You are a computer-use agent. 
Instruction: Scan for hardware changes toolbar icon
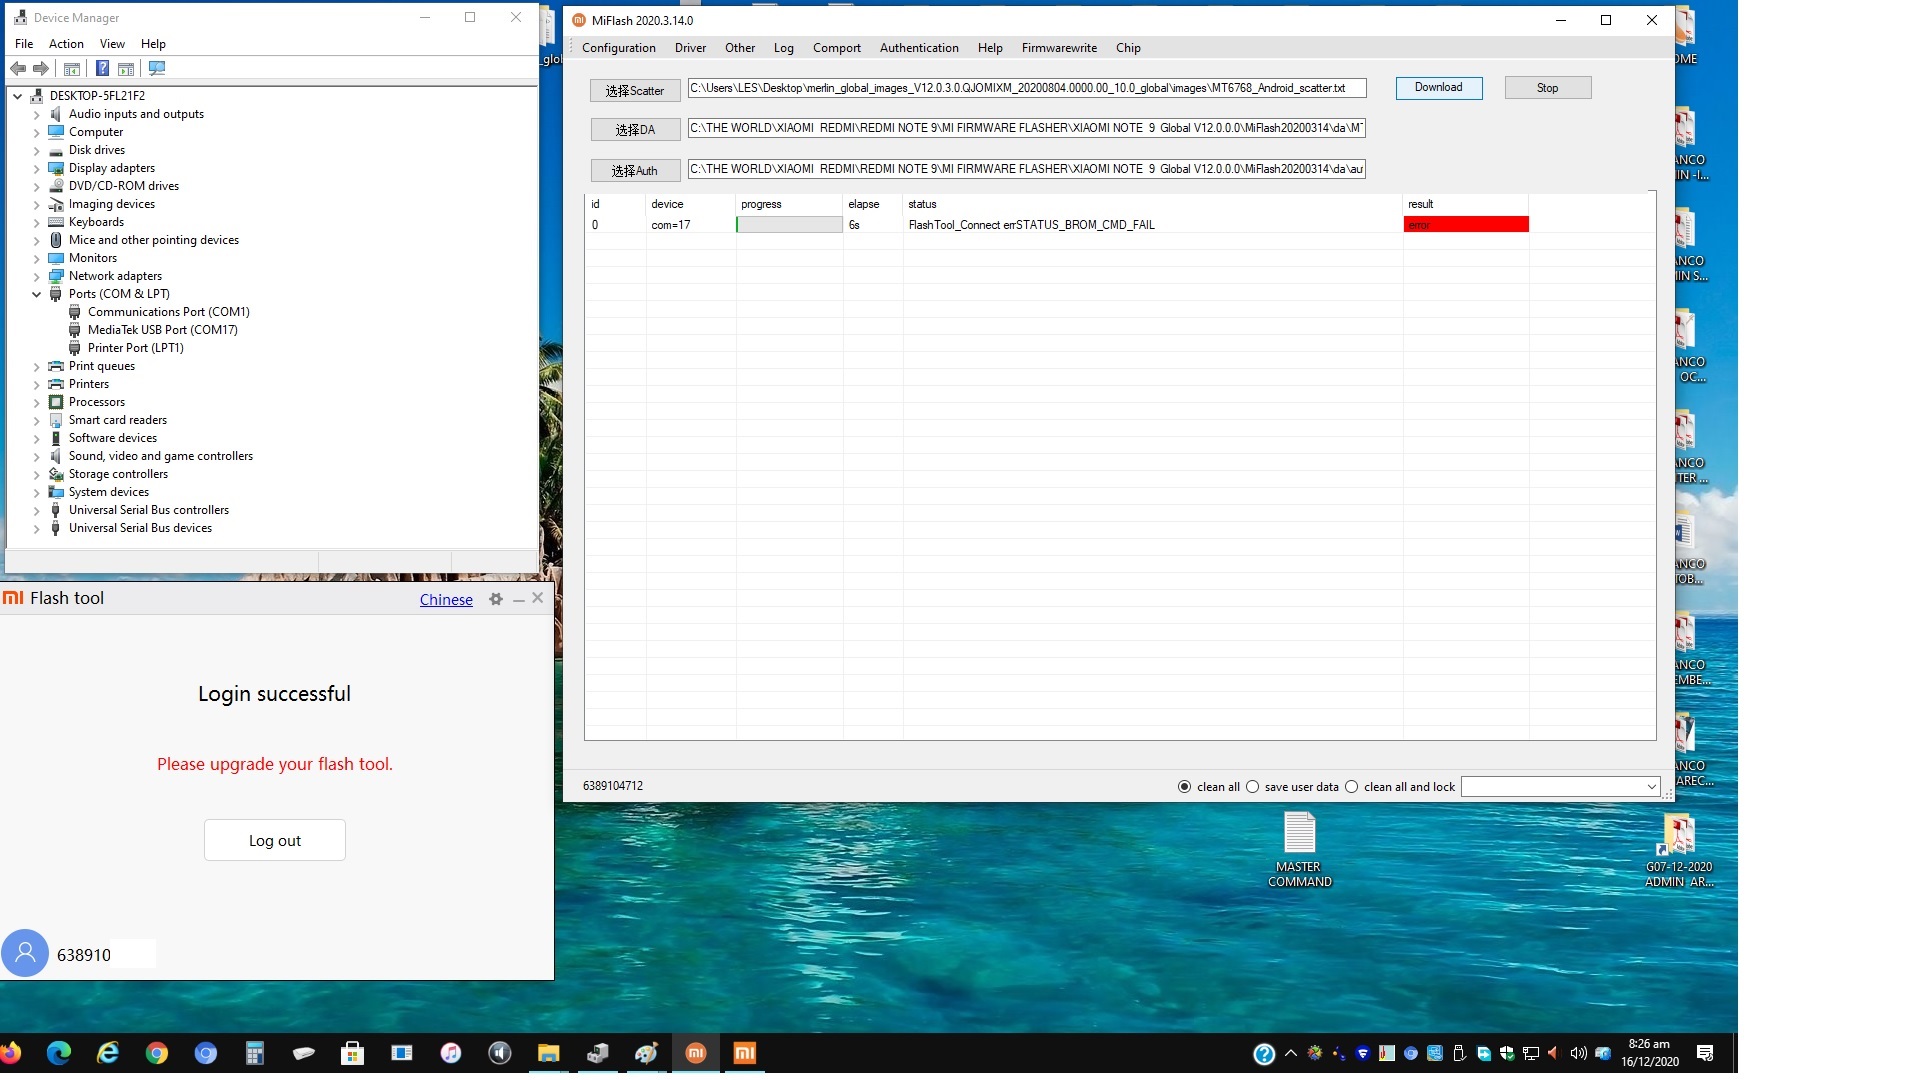(x=157, y=69)
